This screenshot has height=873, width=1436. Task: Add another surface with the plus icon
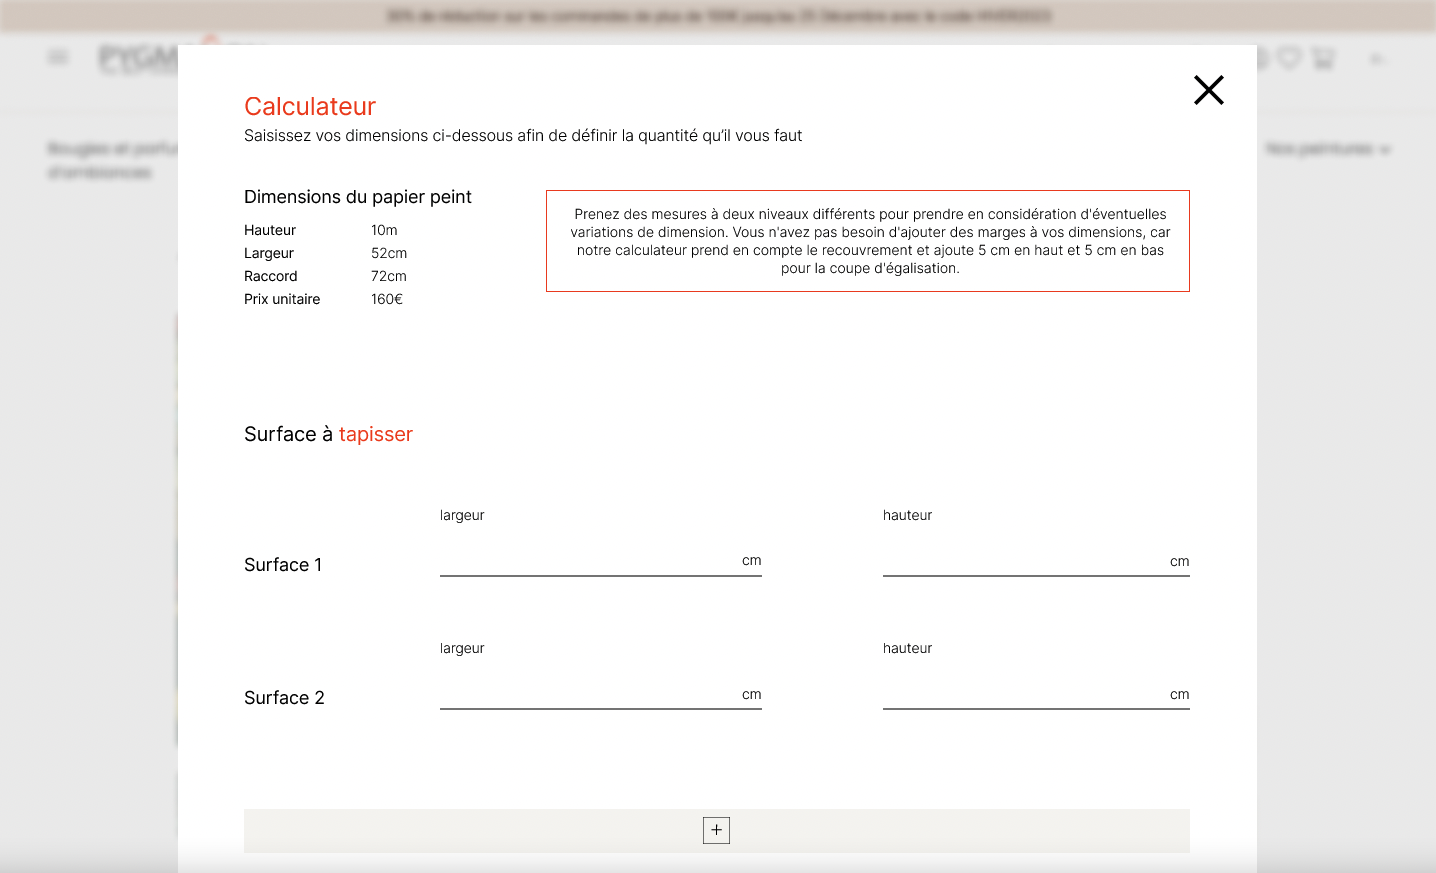click(x=716, y=830)
